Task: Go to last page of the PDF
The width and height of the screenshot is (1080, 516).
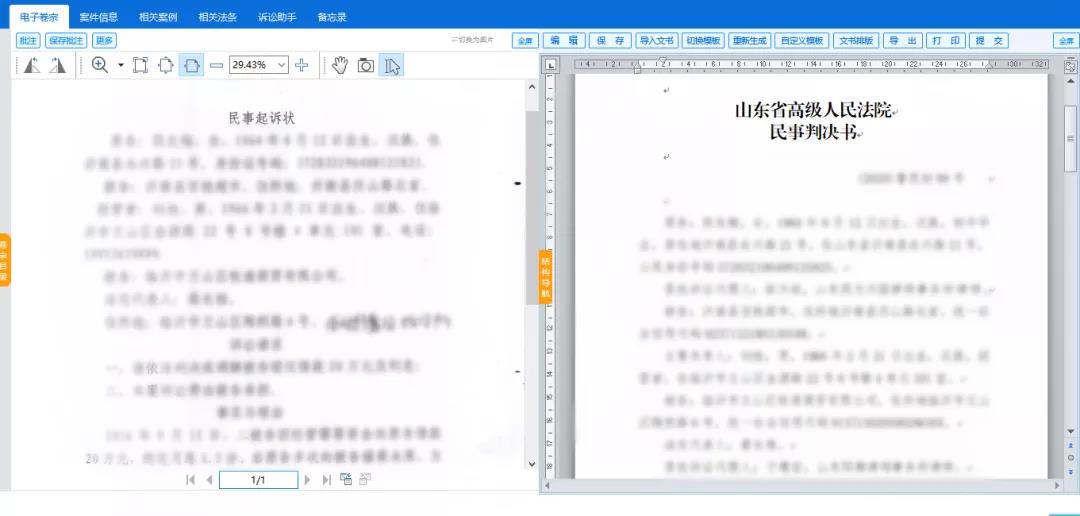Action: pyautogui.click(x=326, y=480)
